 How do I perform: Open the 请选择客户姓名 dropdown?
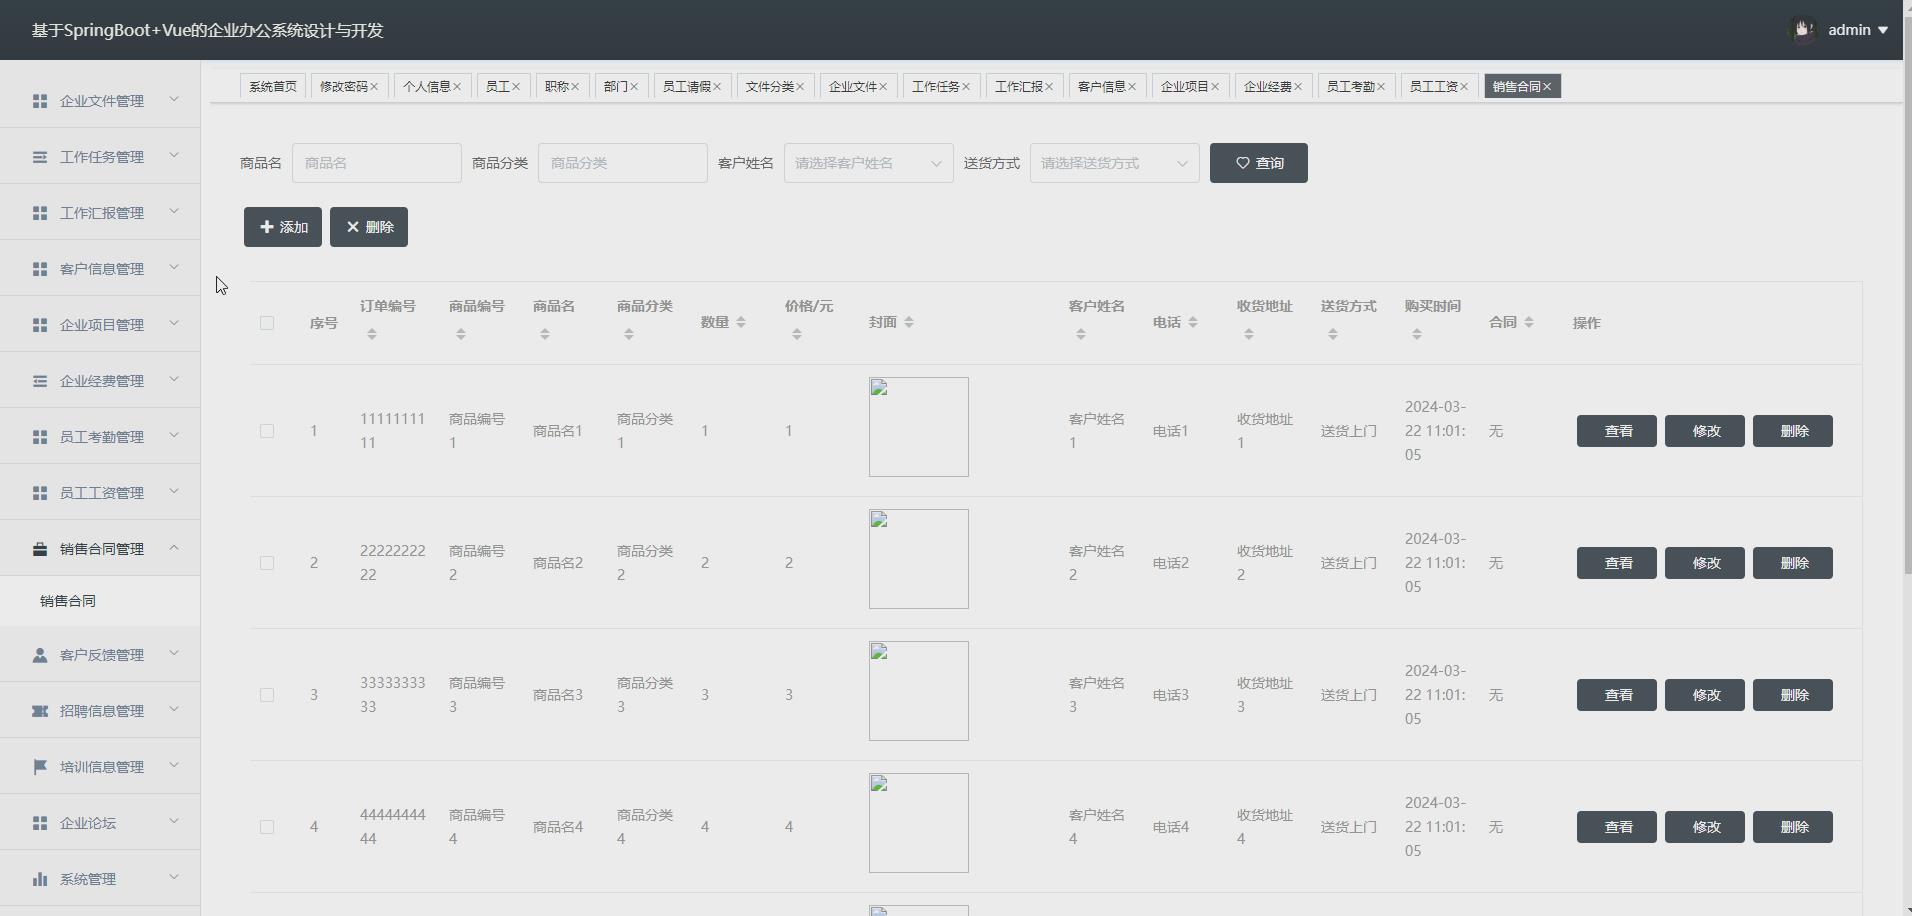pyautogui.click(x=868, y=162)
